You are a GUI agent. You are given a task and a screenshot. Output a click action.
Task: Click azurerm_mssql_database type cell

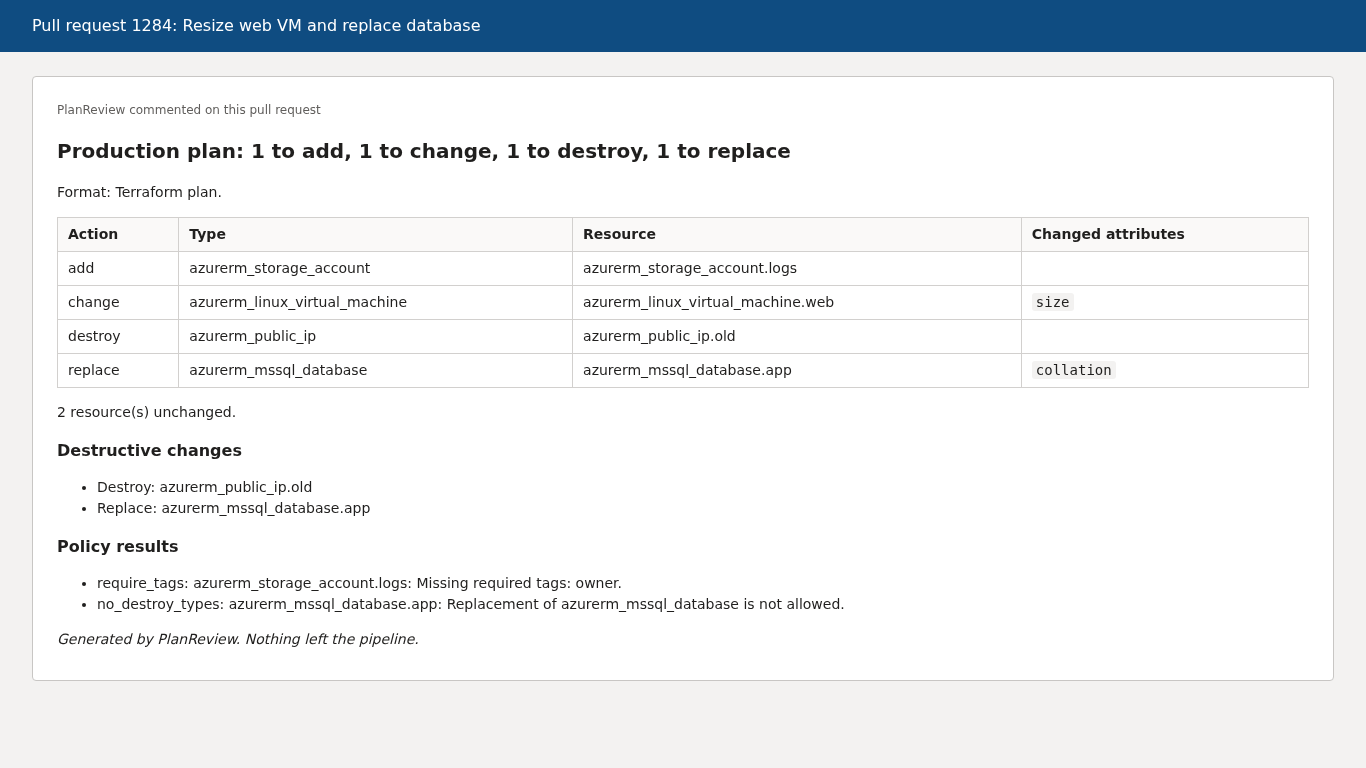(x=376, y=370)
